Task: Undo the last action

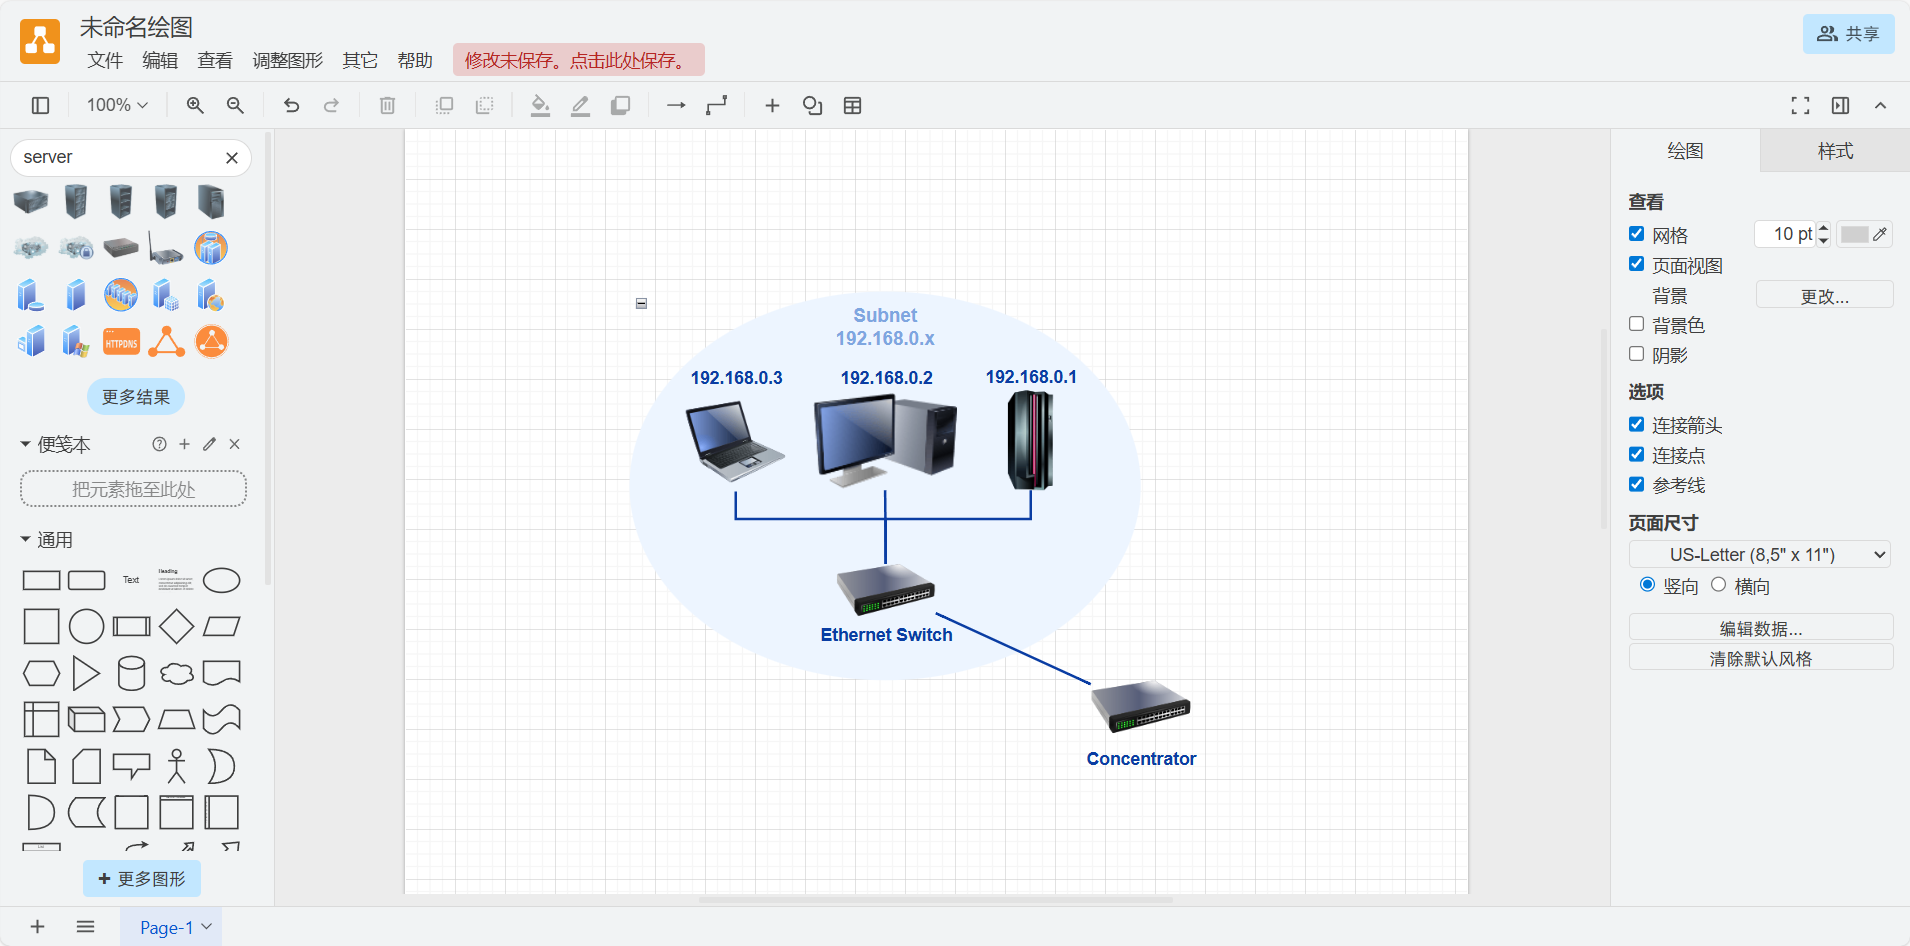Action: 291,105
